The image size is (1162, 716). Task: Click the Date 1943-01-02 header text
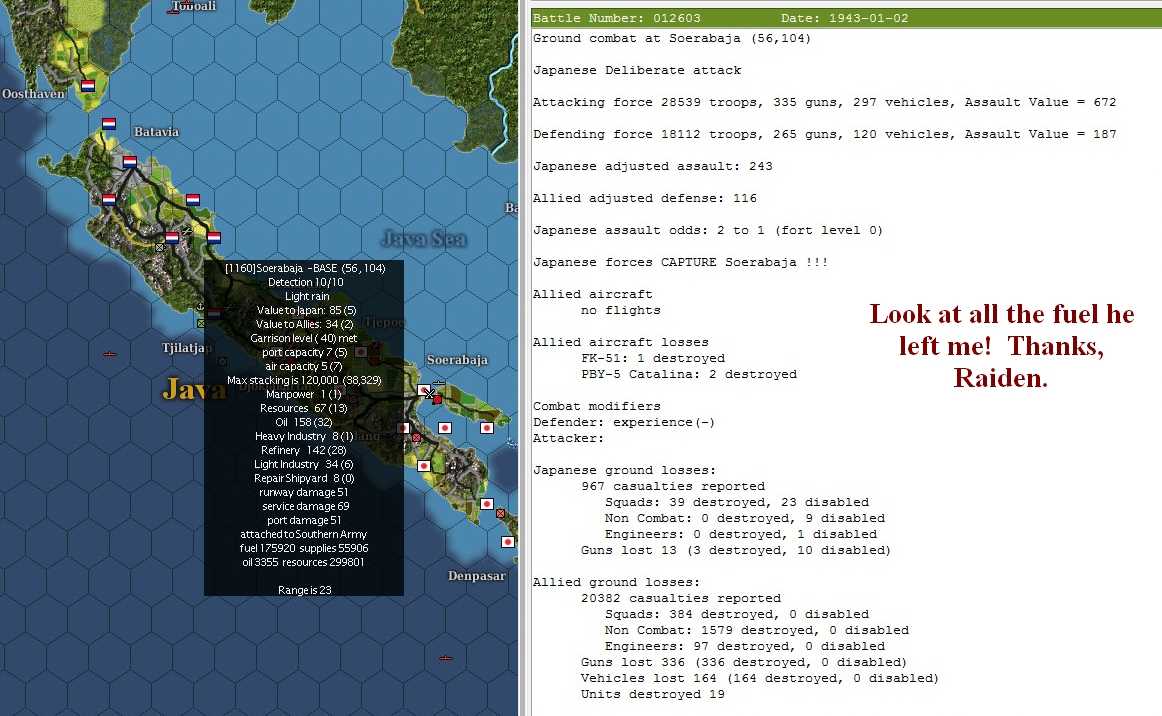click(844, 18)
